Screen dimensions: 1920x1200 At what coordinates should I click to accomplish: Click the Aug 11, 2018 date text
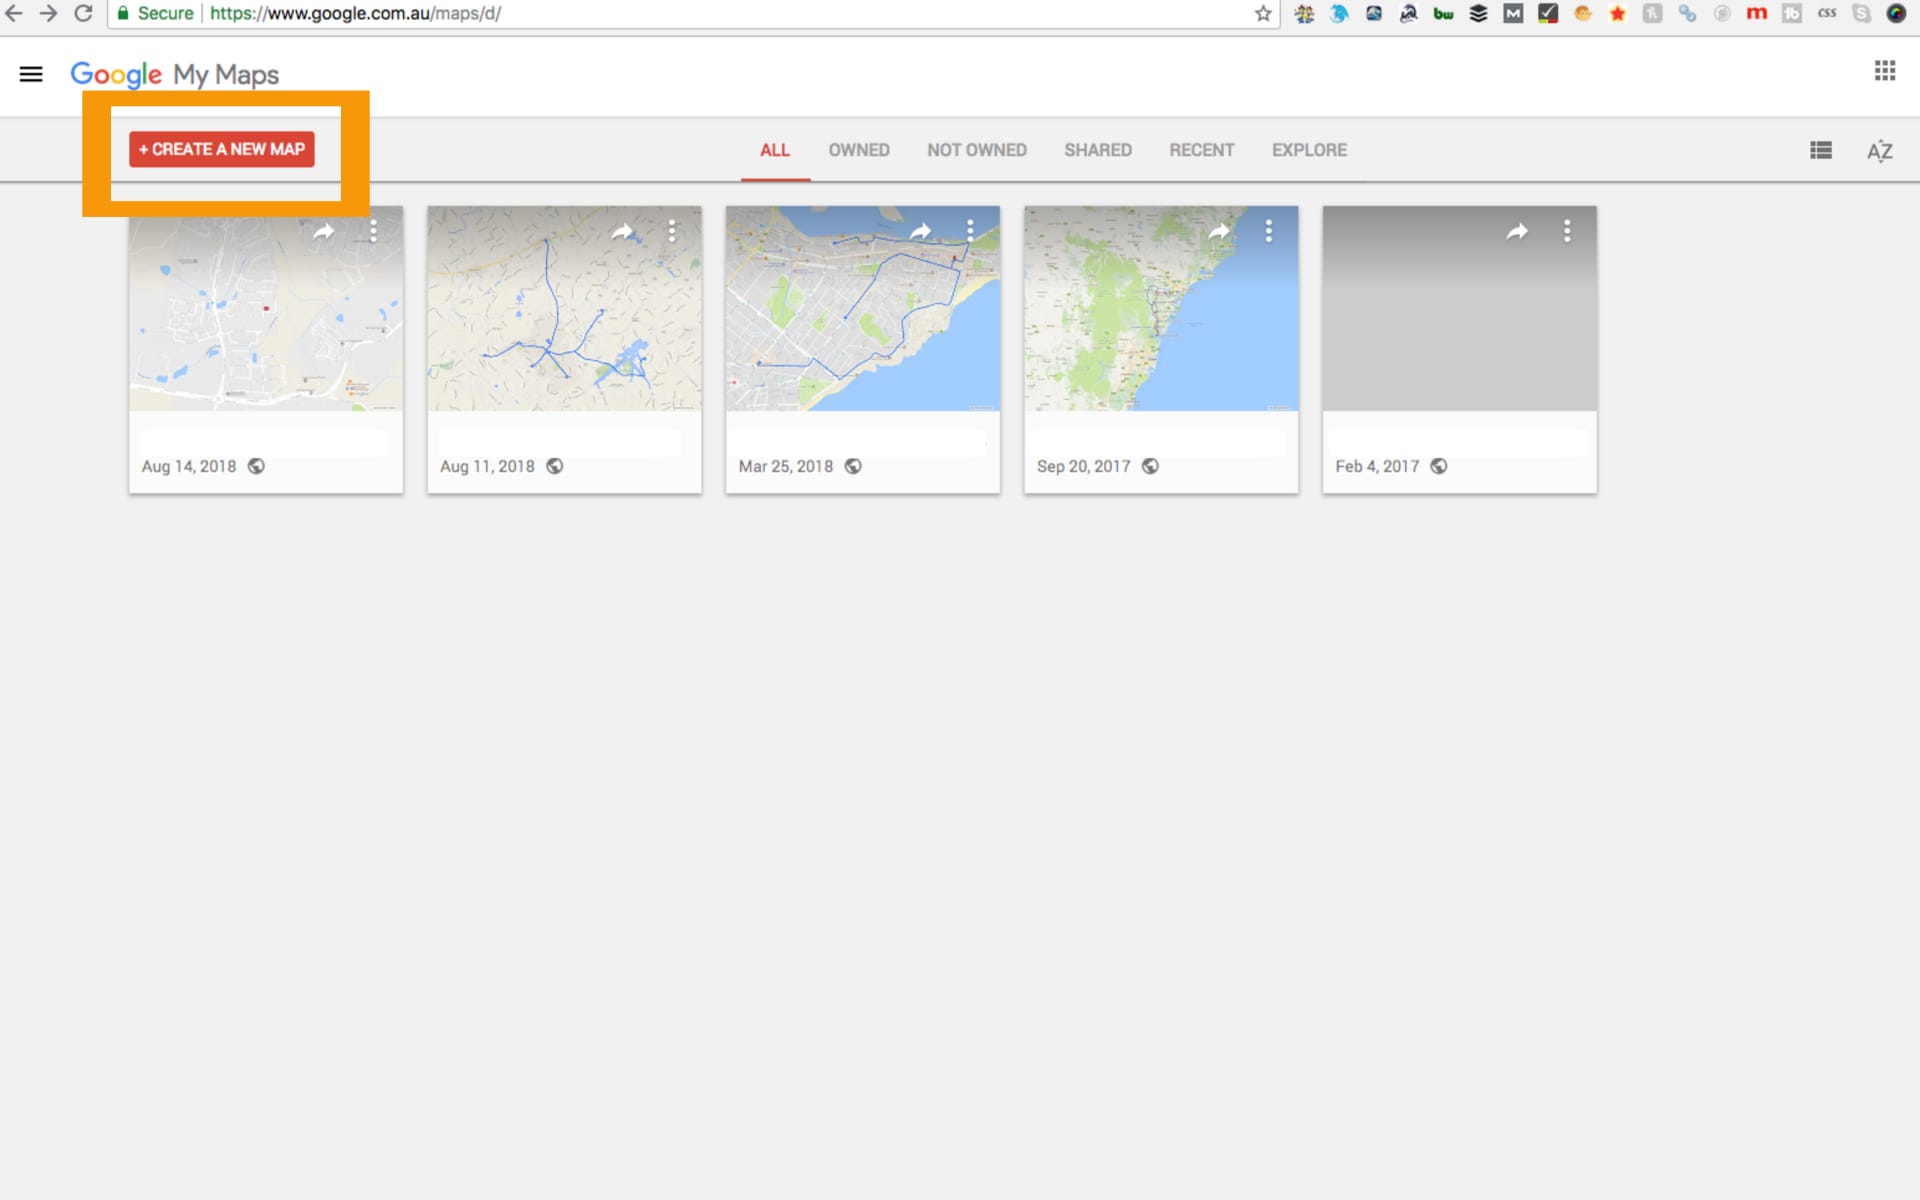(x=487, y=466)
